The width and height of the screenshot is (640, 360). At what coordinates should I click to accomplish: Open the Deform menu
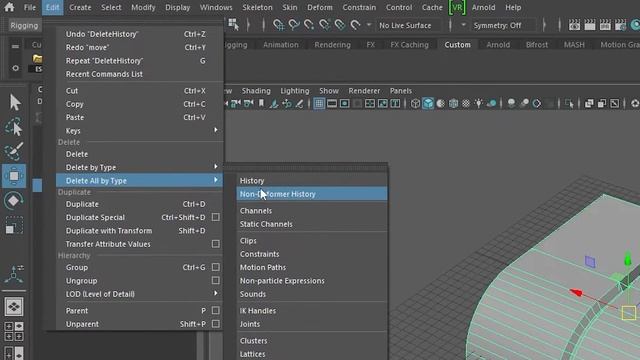(x=320, y=7)
